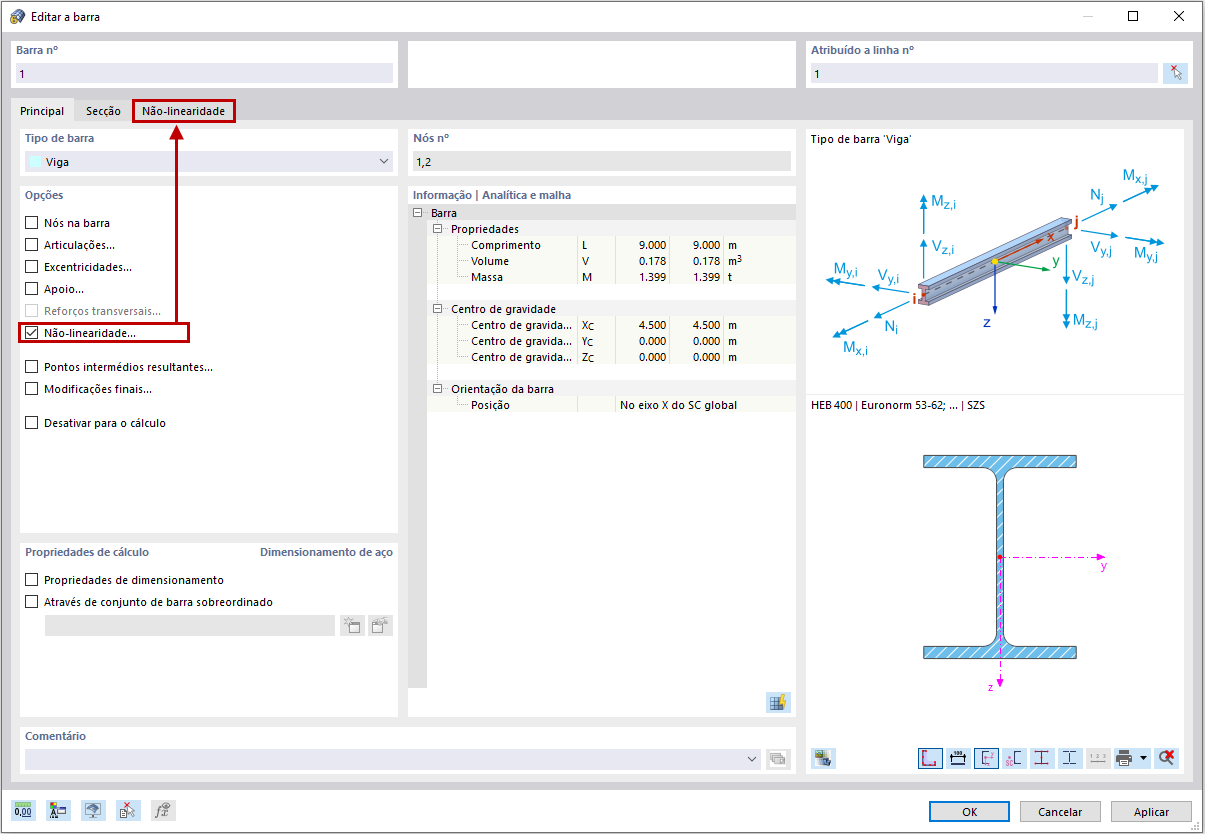Click the Aplicar button
The height and width of the screenshot is (834, 1205).
1151,812
